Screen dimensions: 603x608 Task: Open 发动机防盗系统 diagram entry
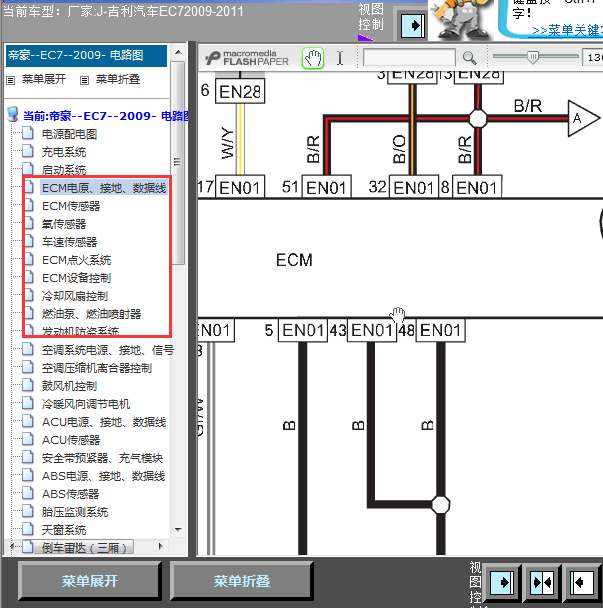80,332
